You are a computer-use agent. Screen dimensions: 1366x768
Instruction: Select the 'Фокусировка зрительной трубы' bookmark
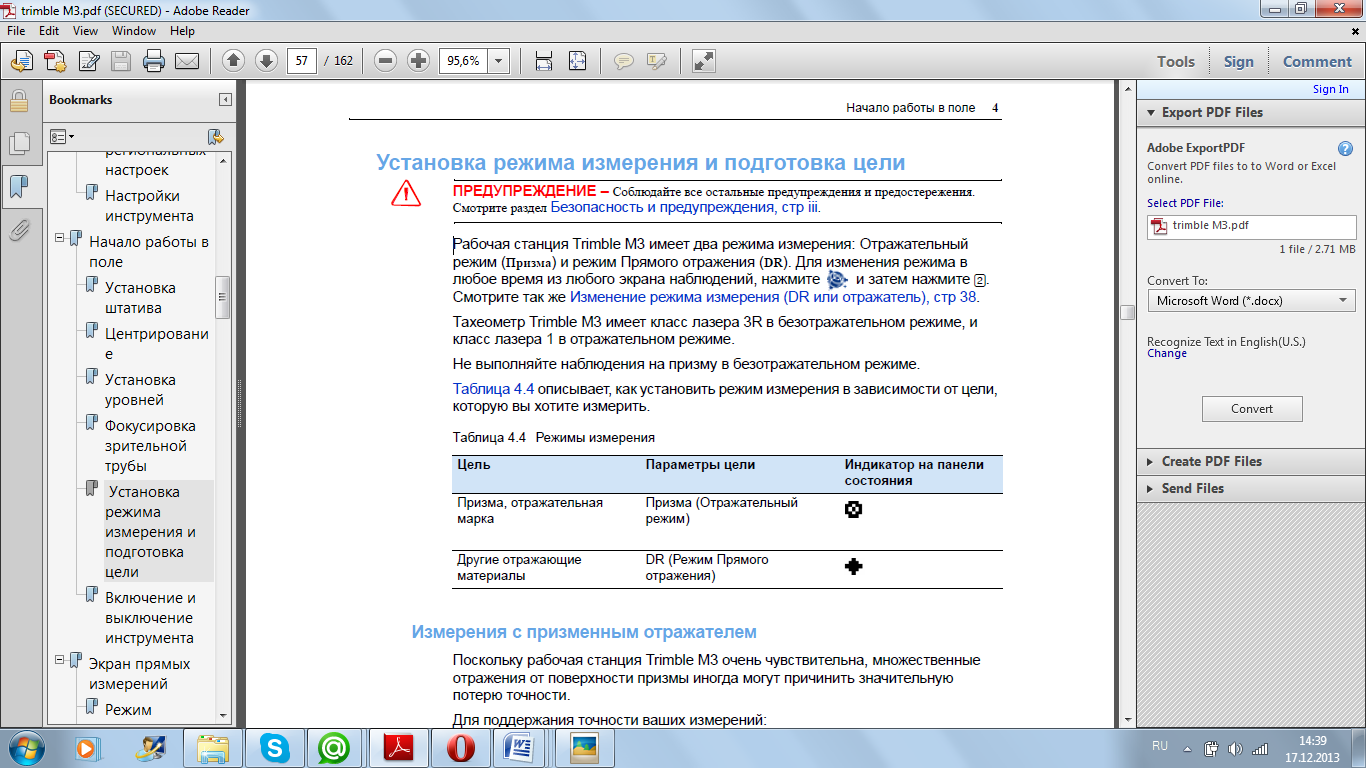coord(151,446)
